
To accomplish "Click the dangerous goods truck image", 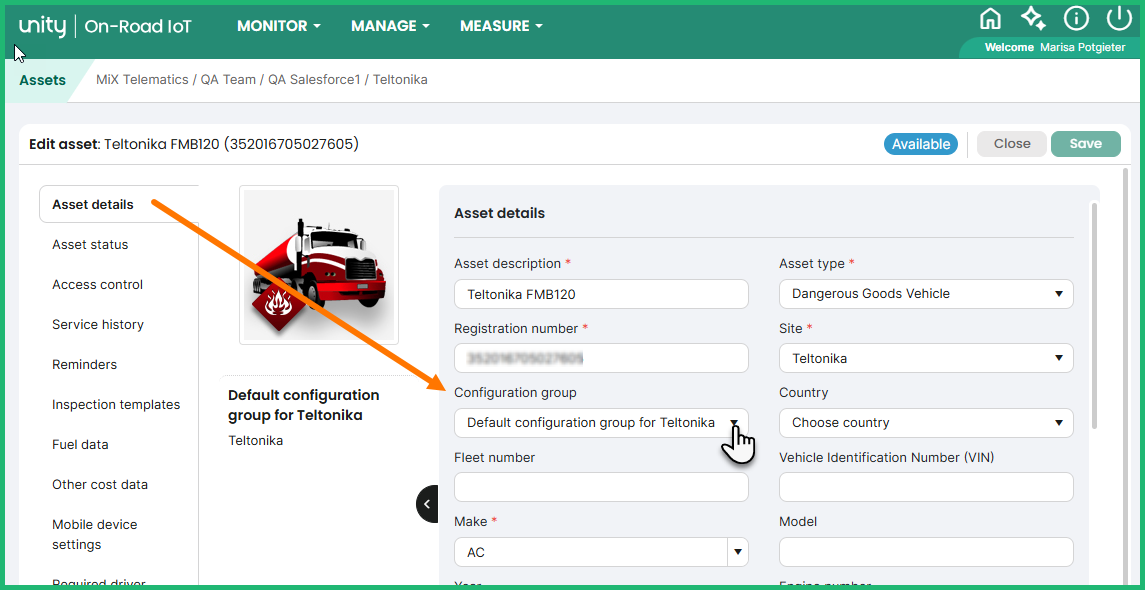I will click(x=319, y=264).
